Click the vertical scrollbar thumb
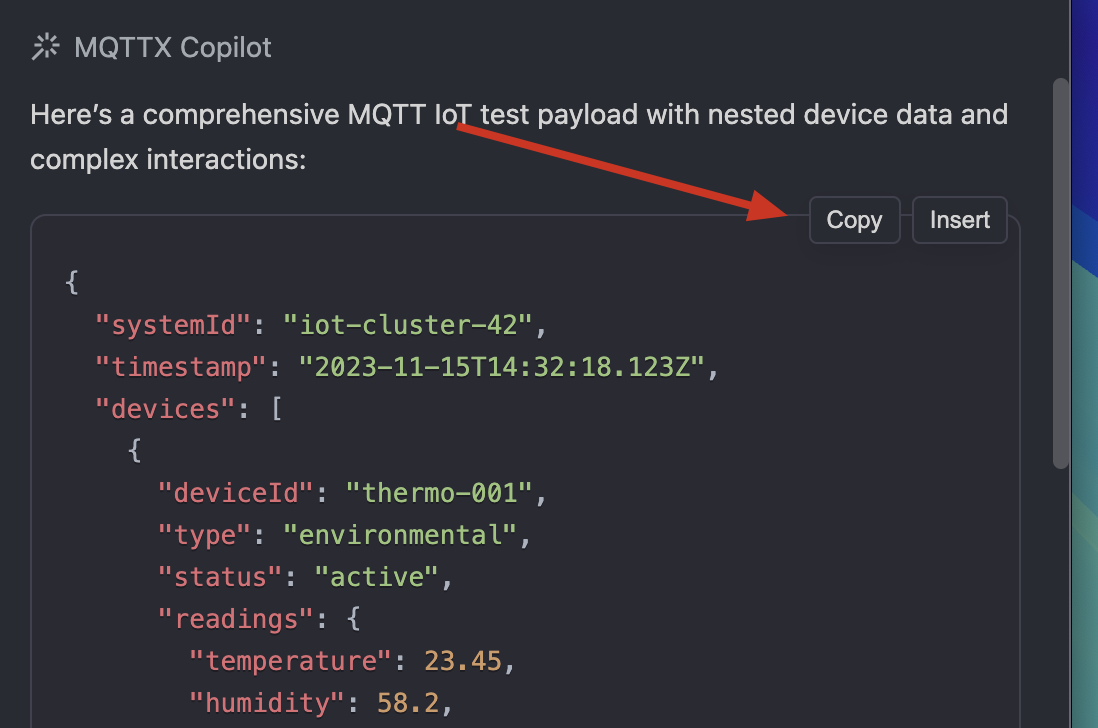The image size is (1098, 728). tap(1061, 270)
